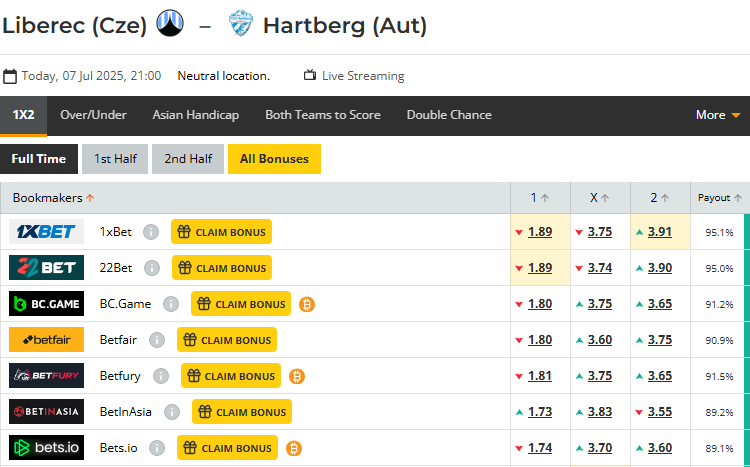
Task: Open the 1XBET bookmaker logo
Action: 46,232
